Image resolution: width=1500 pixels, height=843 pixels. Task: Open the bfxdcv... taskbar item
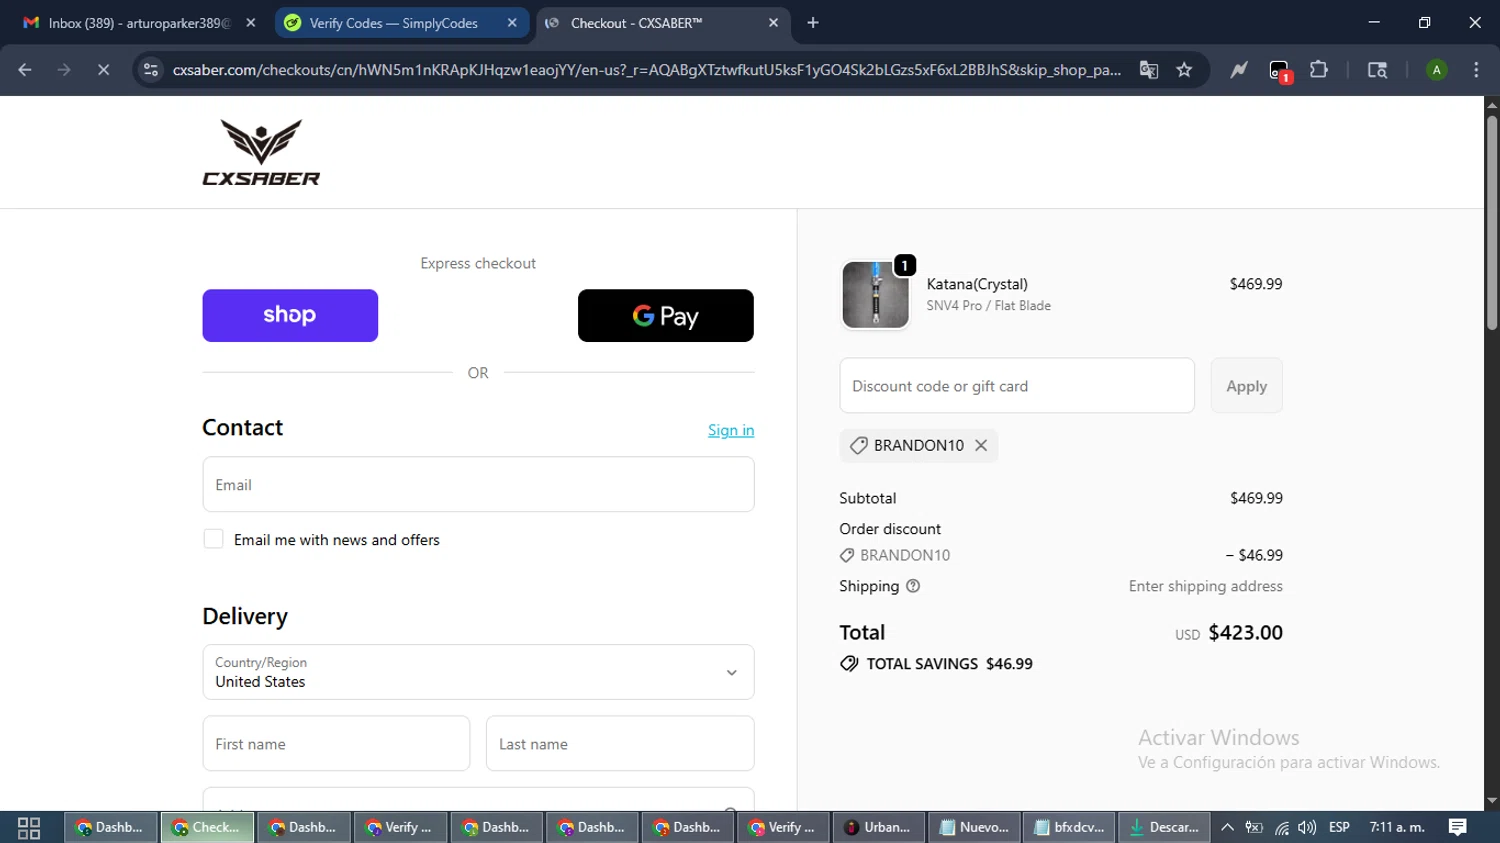point(1069,828)
